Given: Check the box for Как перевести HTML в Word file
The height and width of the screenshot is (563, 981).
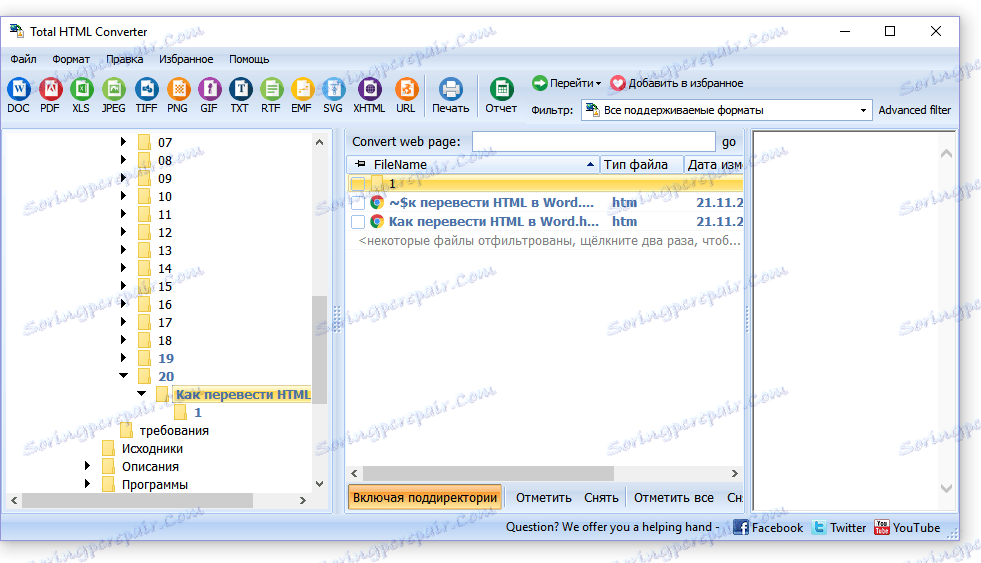Looking at the screenshot, I should (x=358, y=221).
